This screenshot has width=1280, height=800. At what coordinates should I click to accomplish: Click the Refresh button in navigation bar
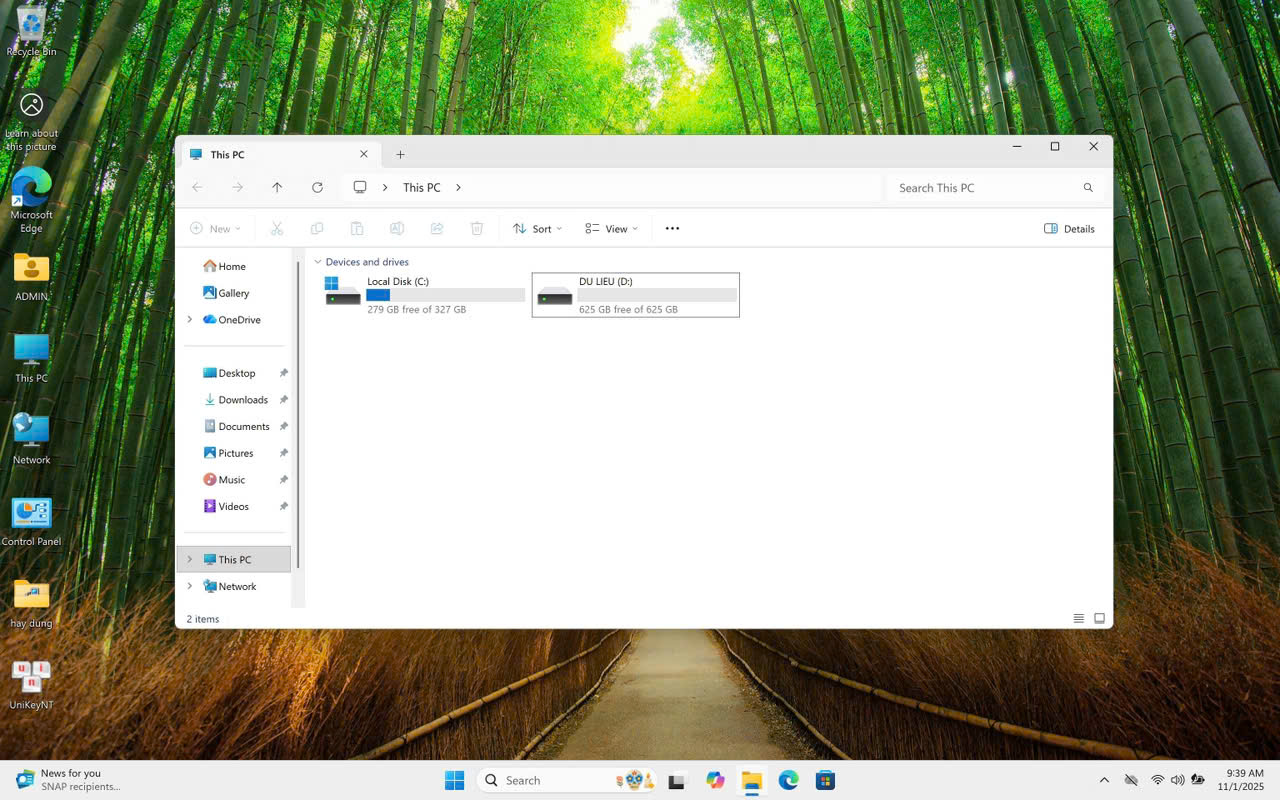click(x=317, y=187)
